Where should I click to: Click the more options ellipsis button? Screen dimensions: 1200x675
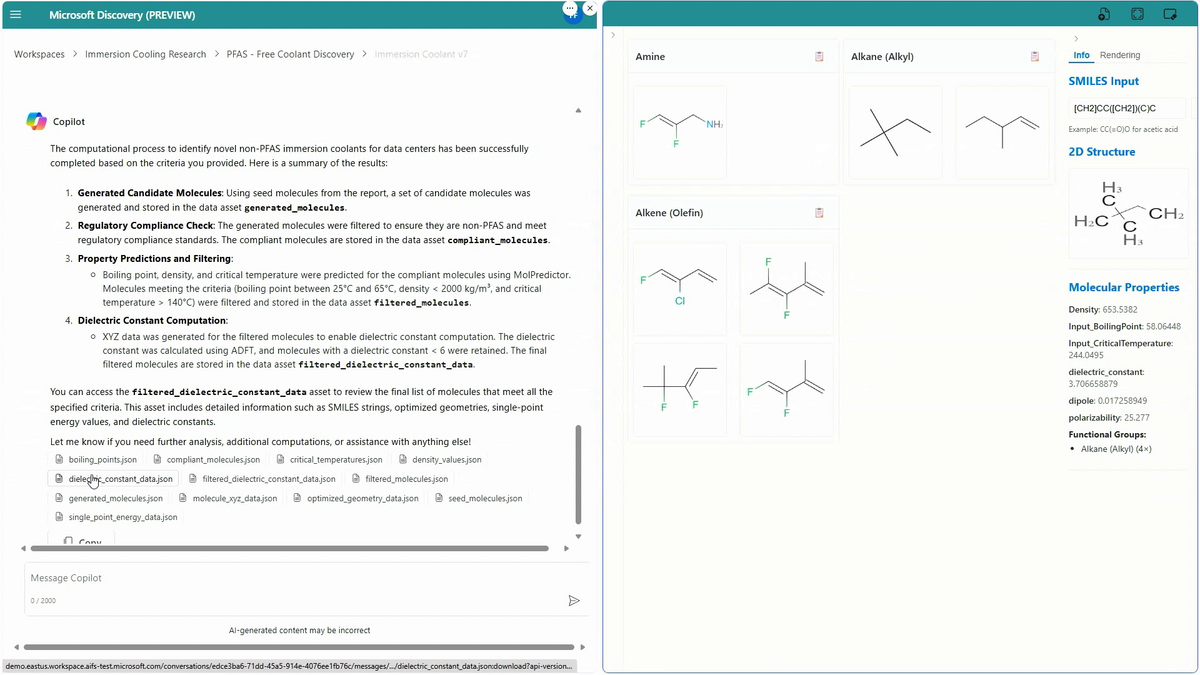pos(570,8)
